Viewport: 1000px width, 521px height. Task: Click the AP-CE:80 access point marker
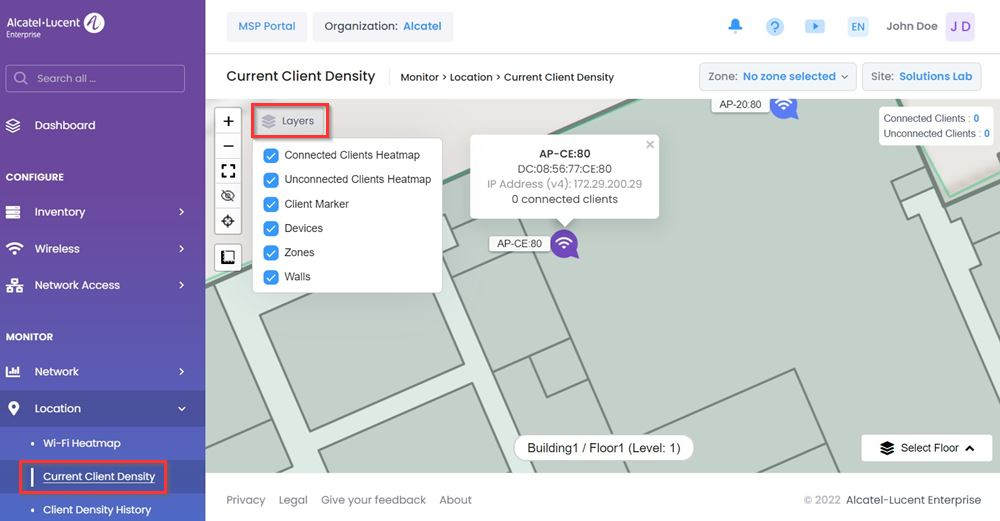click(x=564, y=244)
